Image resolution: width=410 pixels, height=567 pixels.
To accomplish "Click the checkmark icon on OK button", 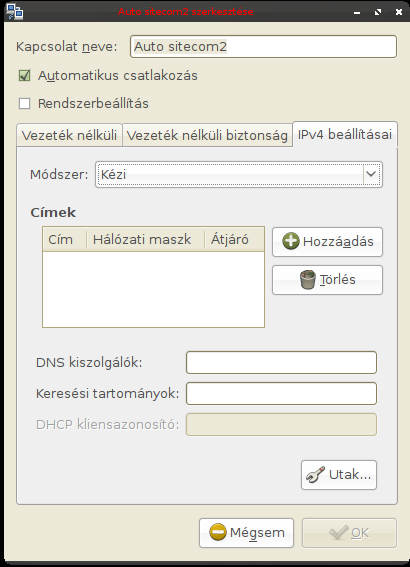I will tap(339, 532).
